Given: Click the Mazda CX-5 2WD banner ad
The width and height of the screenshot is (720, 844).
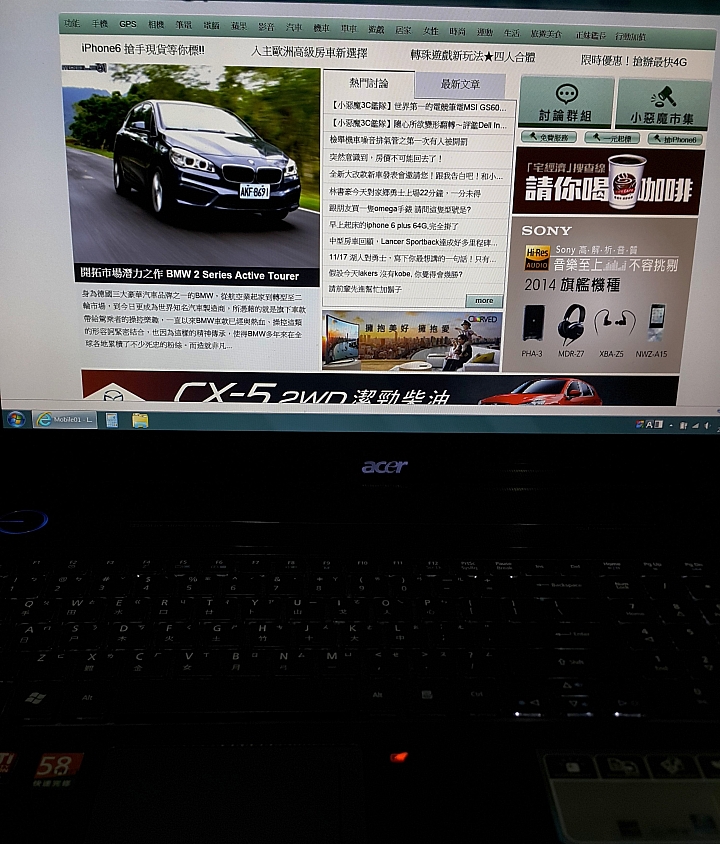Looking at the screenshot, I should click(379, 388).
